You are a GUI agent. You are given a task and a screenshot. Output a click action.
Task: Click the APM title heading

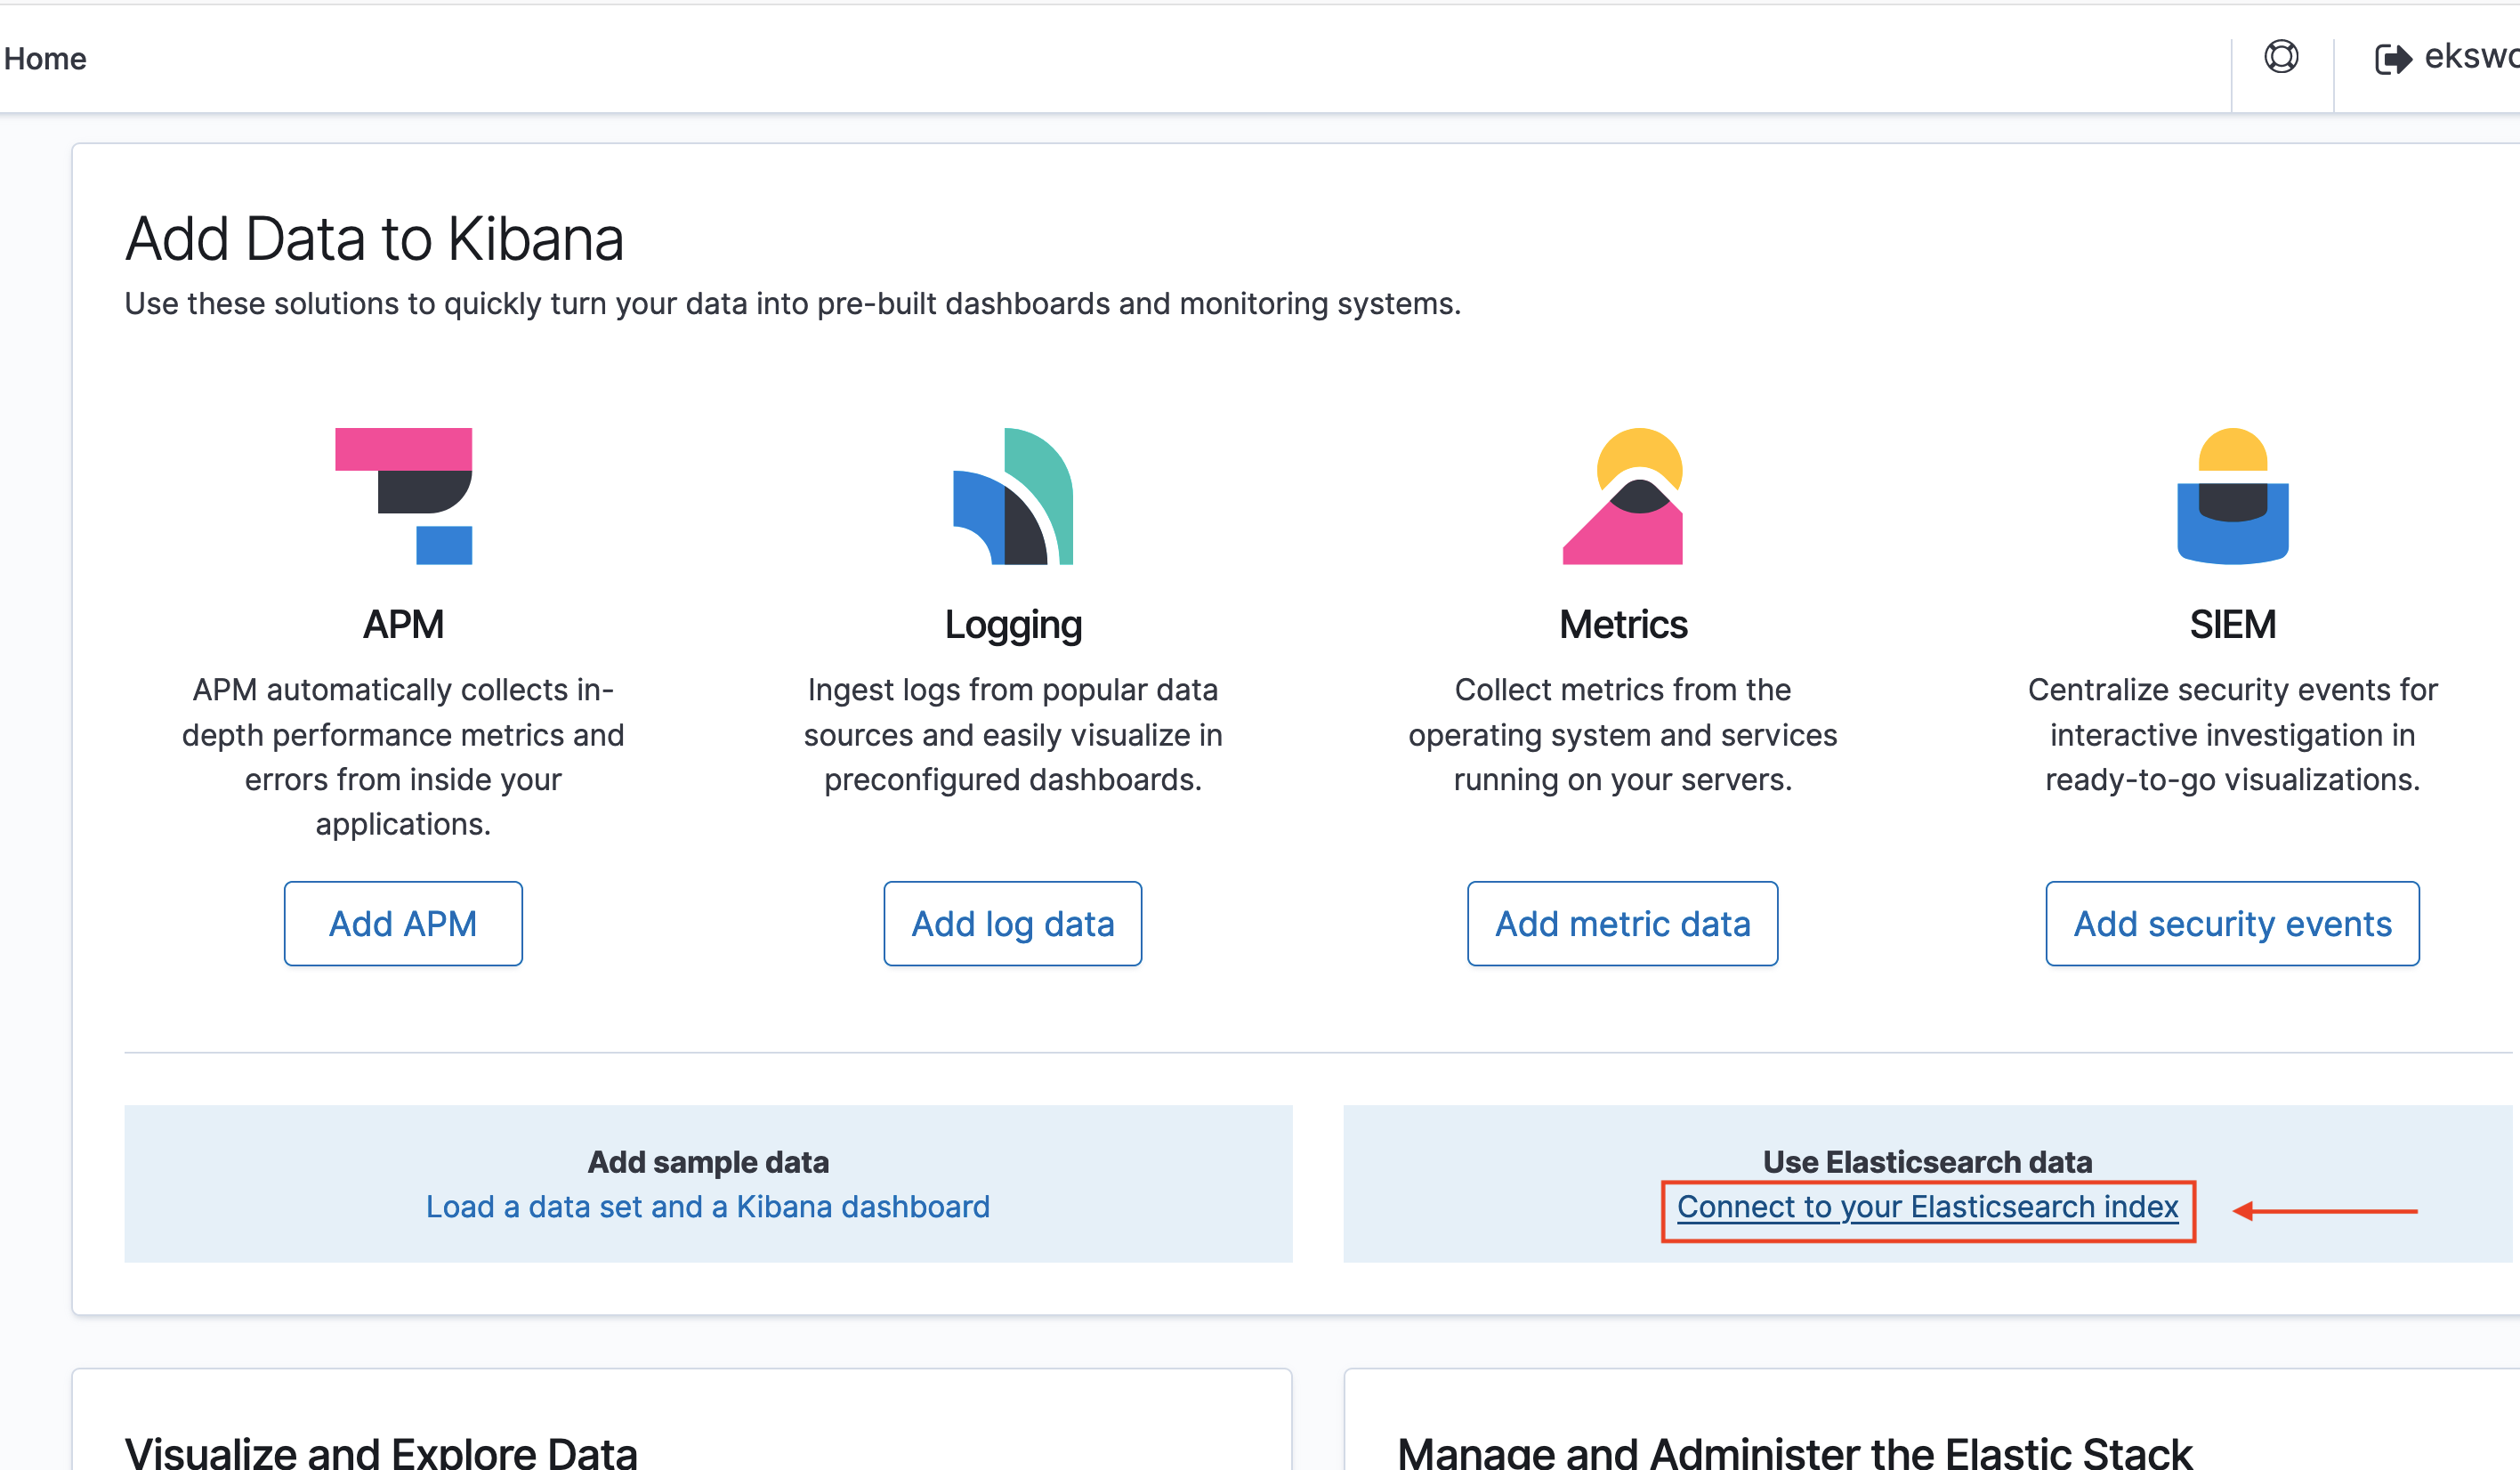click(403, 624)
